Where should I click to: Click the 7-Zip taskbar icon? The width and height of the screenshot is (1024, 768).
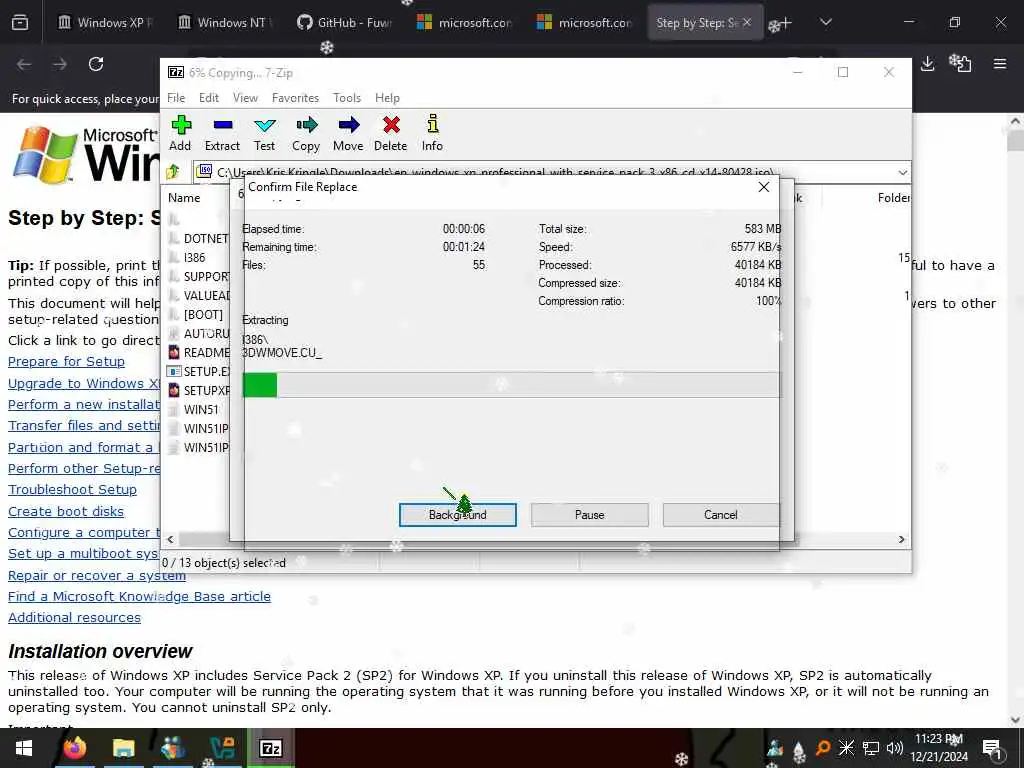click(x=271, y=748)
